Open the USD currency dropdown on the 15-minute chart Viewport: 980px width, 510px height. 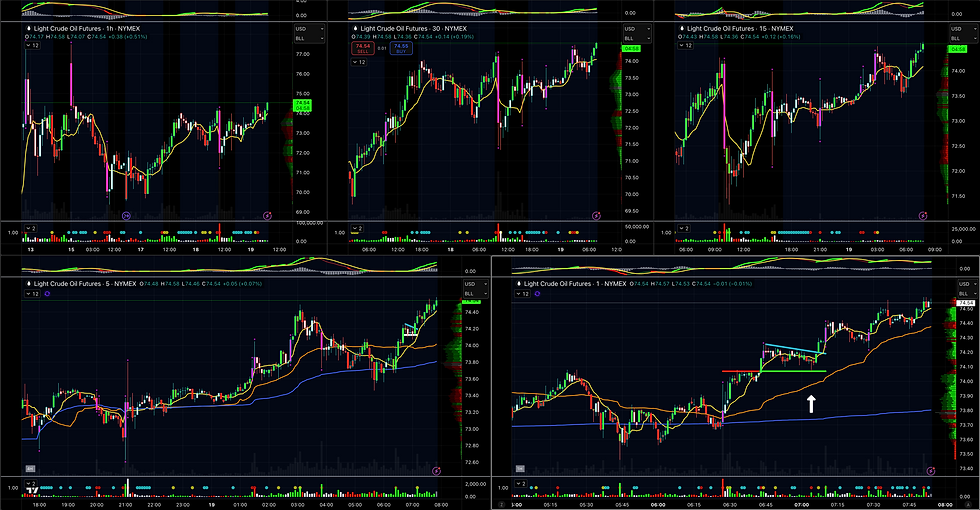pos(964,29)
